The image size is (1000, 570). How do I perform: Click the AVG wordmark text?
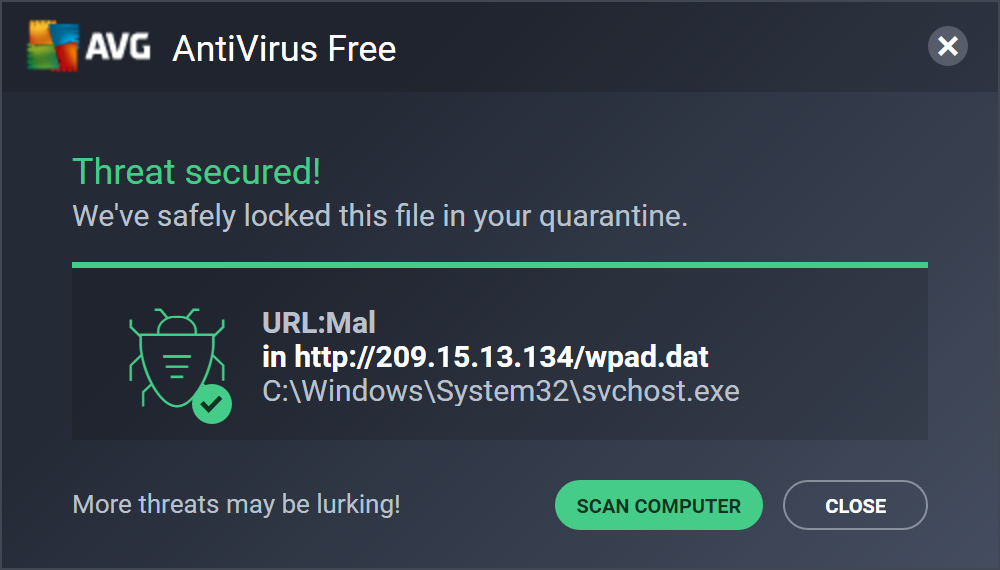pos(118,47)
